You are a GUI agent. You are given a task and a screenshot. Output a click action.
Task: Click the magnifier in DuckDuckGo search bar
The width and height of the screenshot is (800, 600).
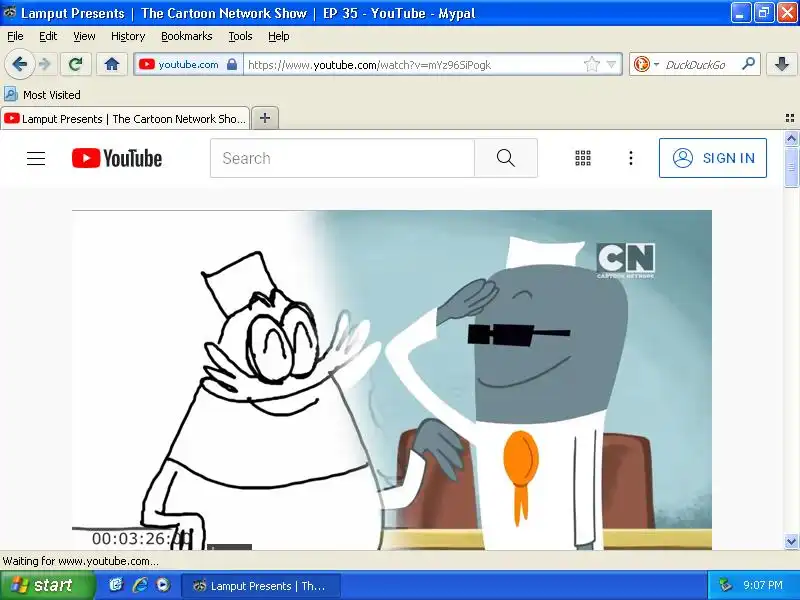pyautogui.click(x=748, y=64)
